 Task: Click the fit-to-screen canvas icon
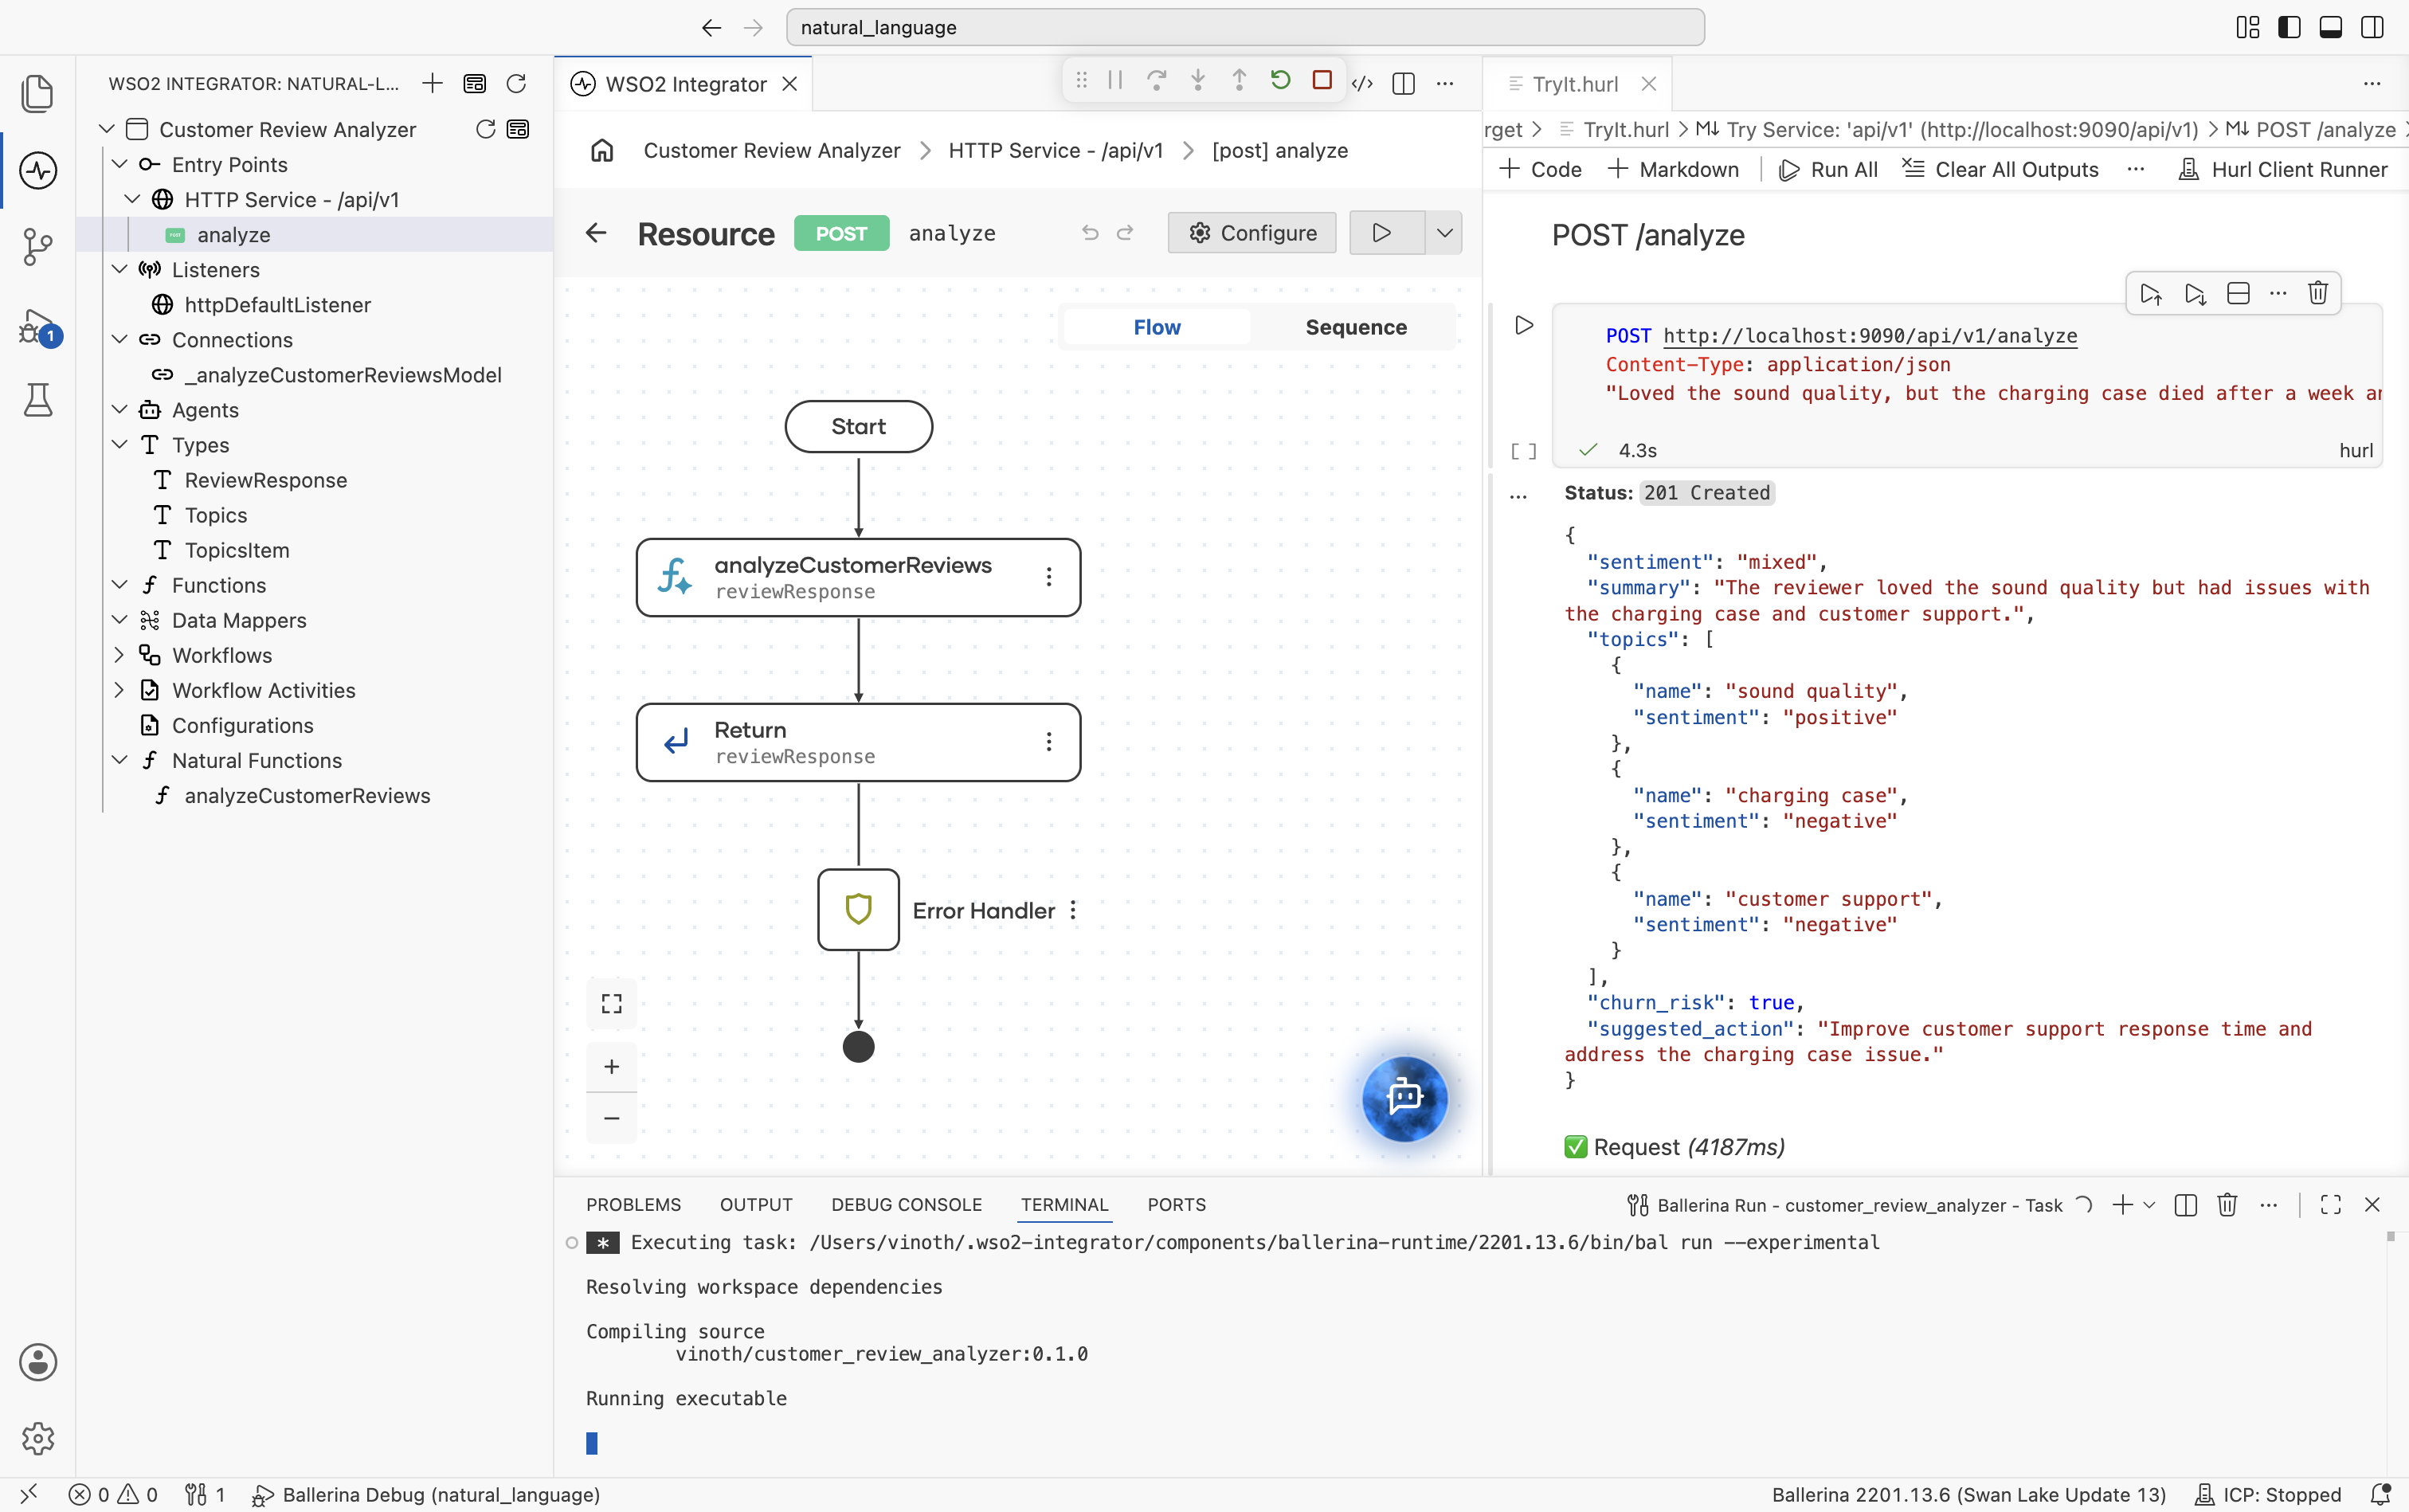pyautogui.click(x=611, y=1003)
